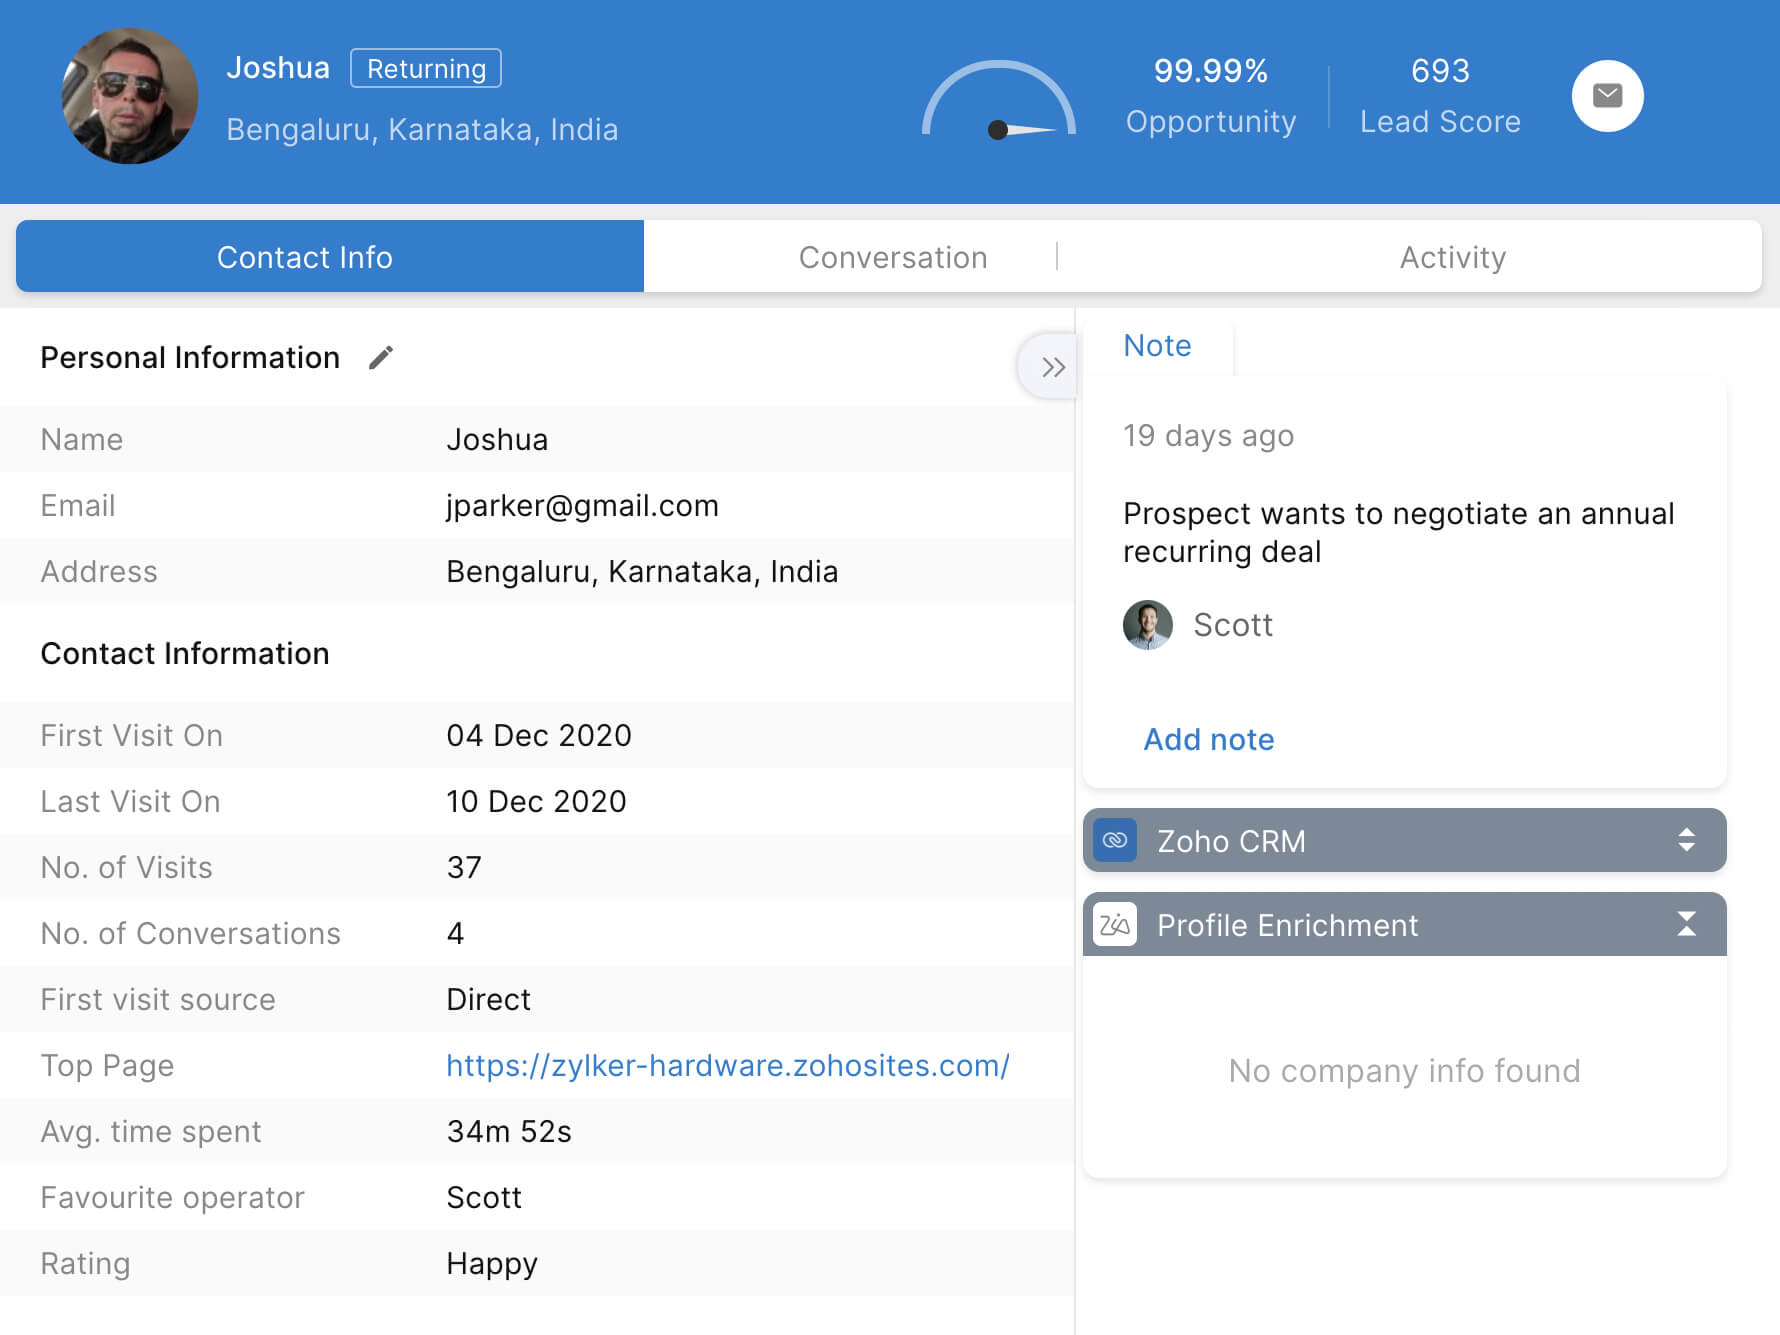Switch to the Conversation tab
The image size is (1780, 1335).
pos(892,257)
